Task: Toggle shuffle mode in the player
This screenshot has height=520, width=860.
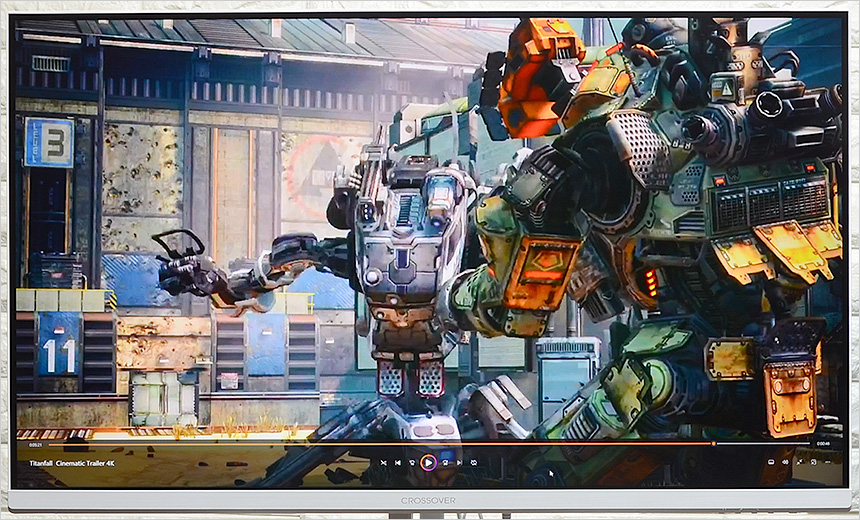Action: point(382,462)
